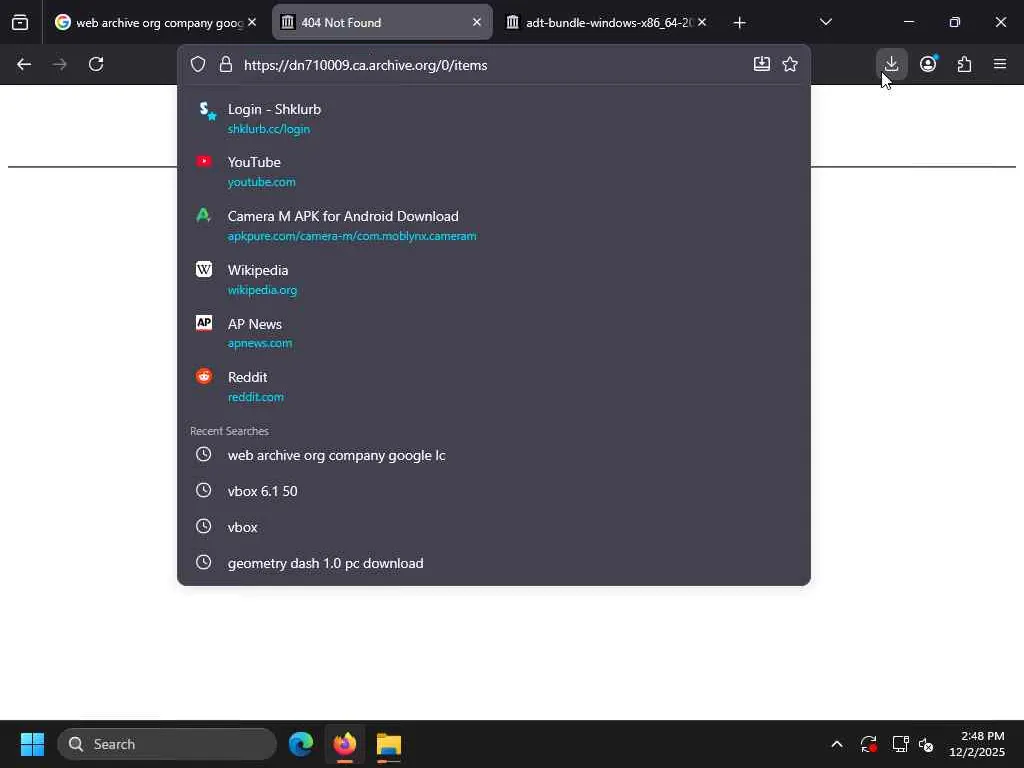This screenshot has height=768, width=1024.
Task: Open Camera M APK for Android Download
Action: pos(494,225)
